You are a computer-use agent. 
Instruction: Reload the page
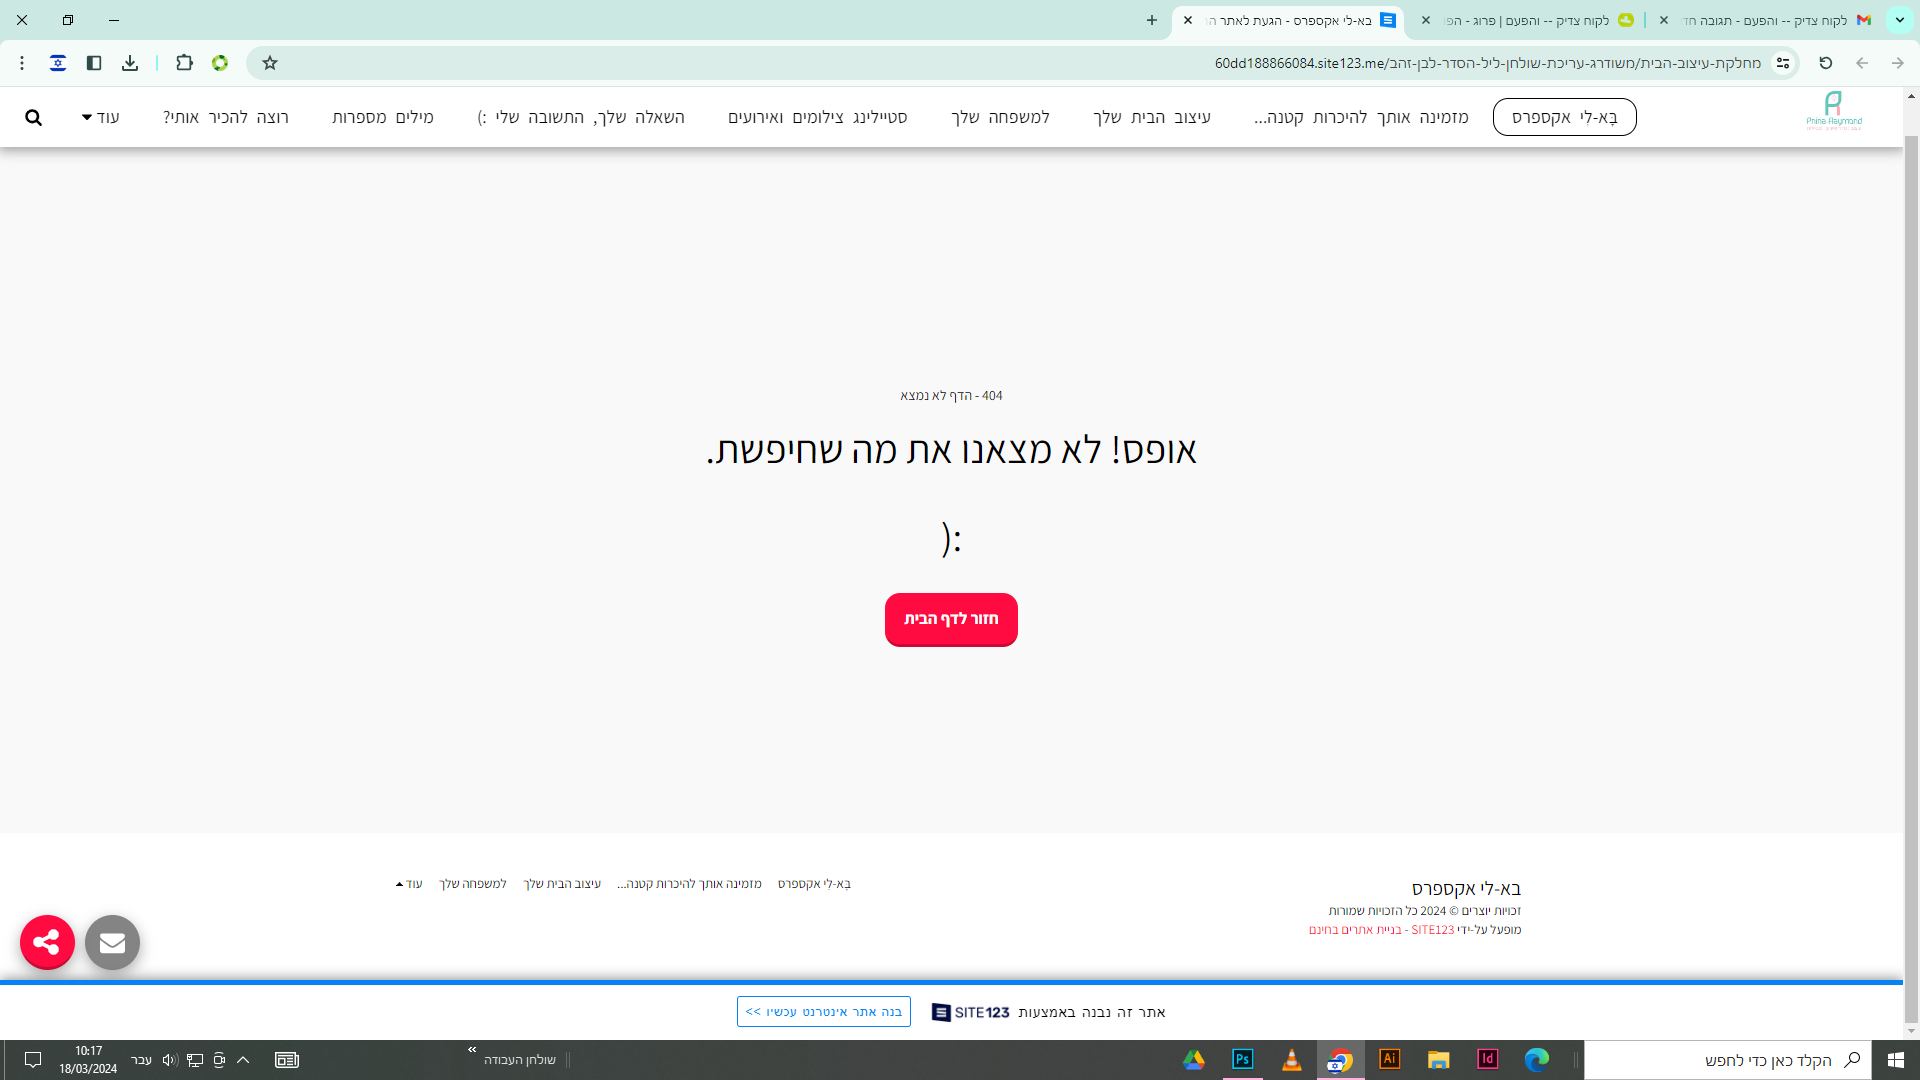pyautogui.click(x=1825, y=63)
